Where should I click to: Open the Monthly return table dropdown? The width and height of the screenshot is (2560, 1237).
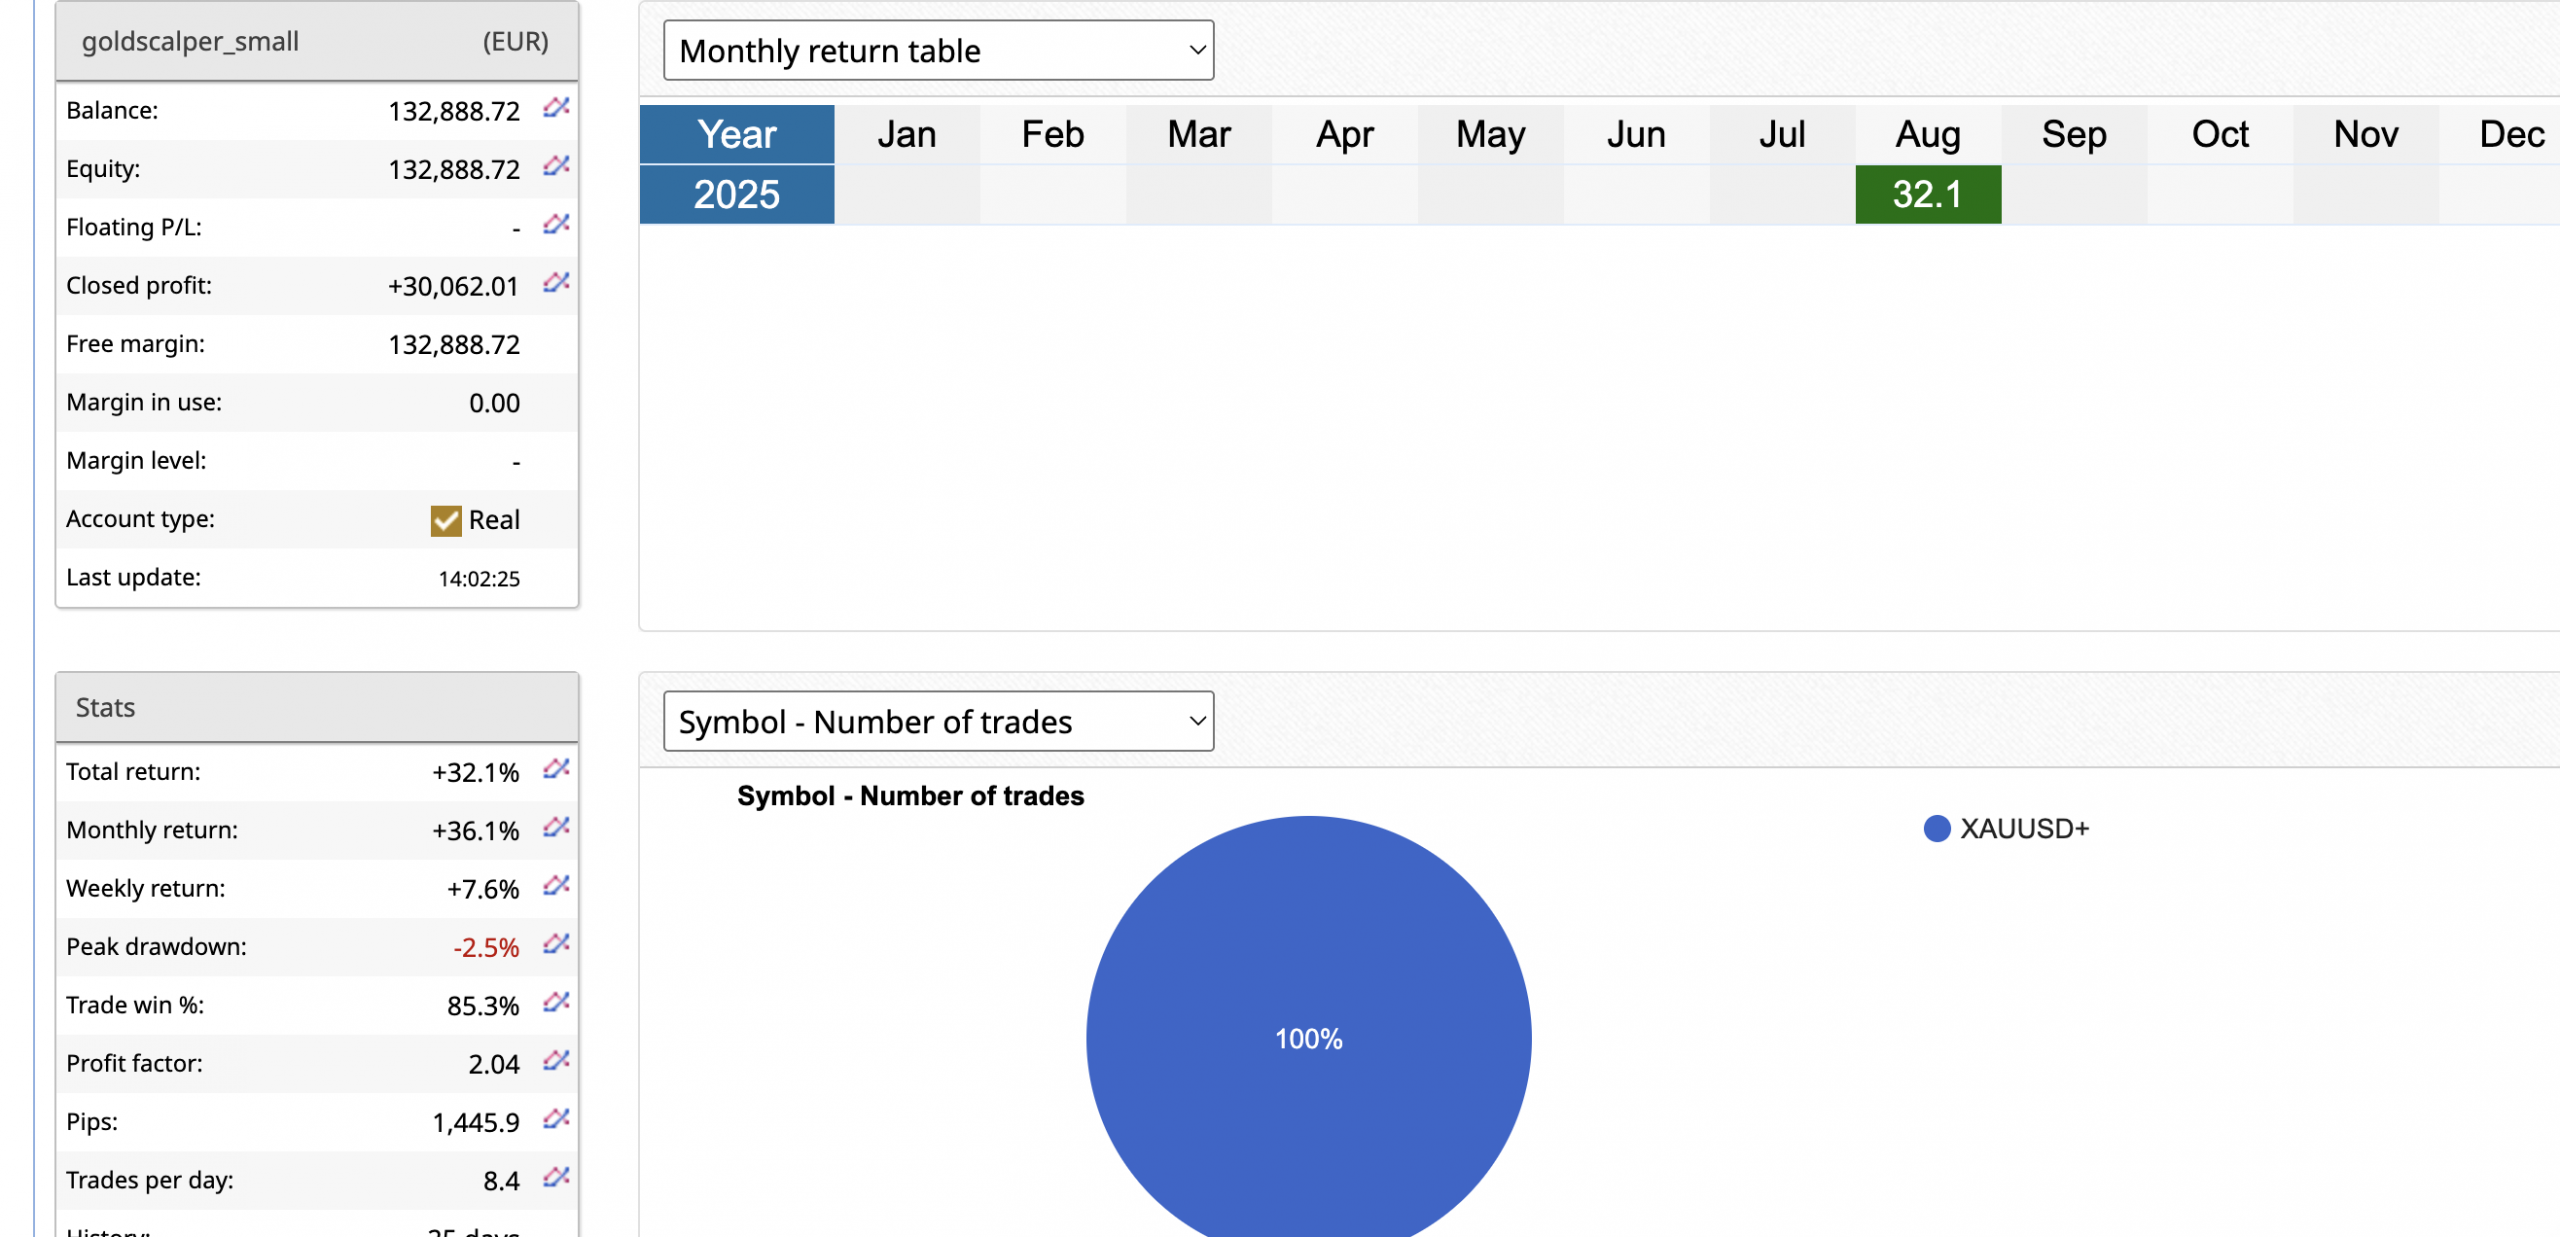pos(938,50)
